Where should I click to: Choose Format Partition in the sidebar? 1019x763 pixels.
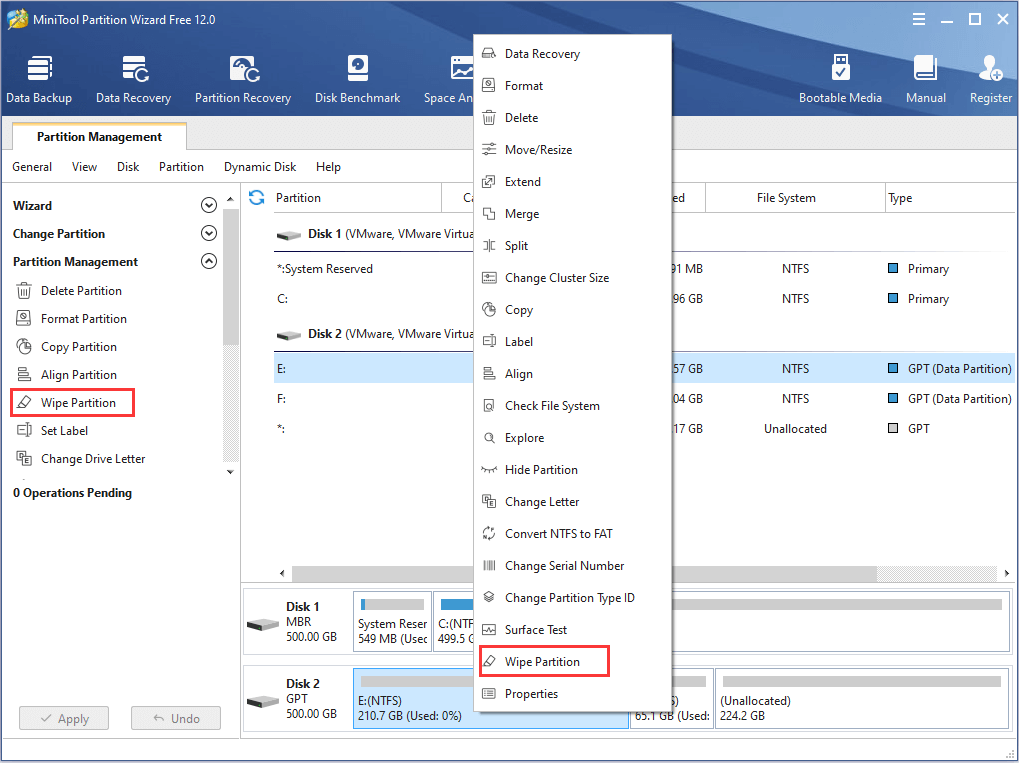tap(71, 318)
